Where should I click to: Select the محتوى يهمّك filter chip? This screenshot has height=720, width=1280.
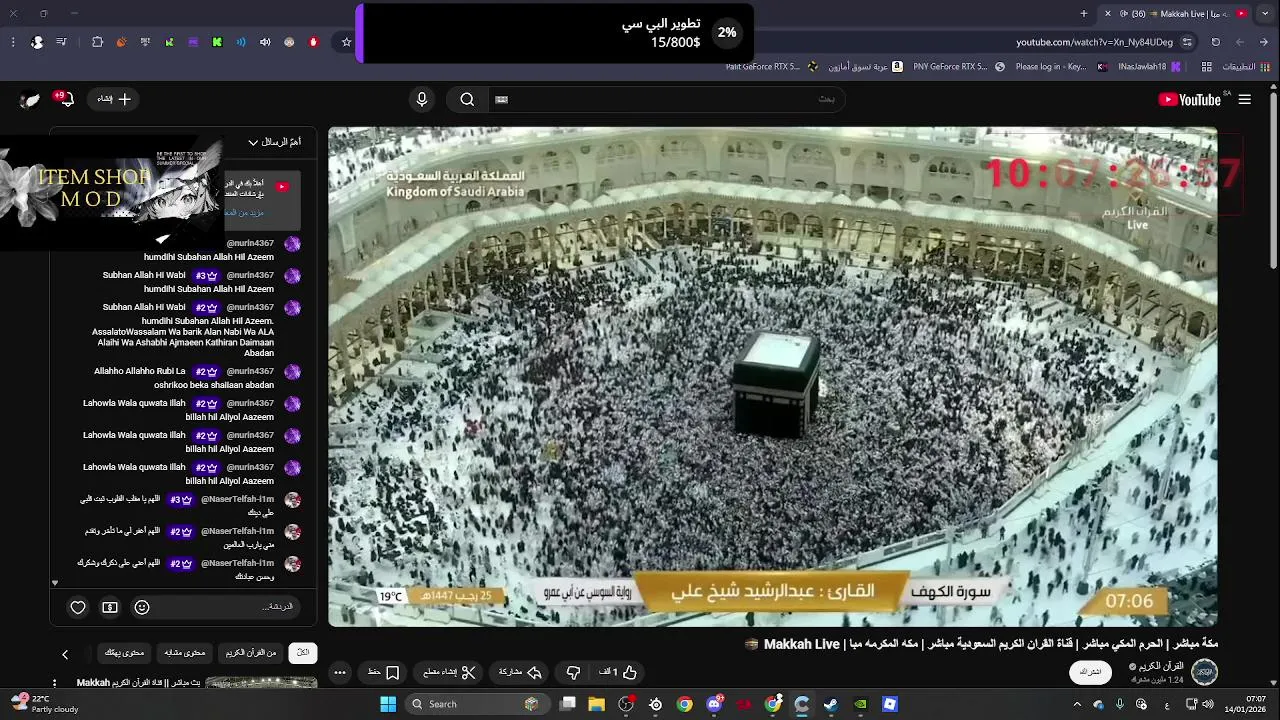pyautogui.click(x=125, y=653)
